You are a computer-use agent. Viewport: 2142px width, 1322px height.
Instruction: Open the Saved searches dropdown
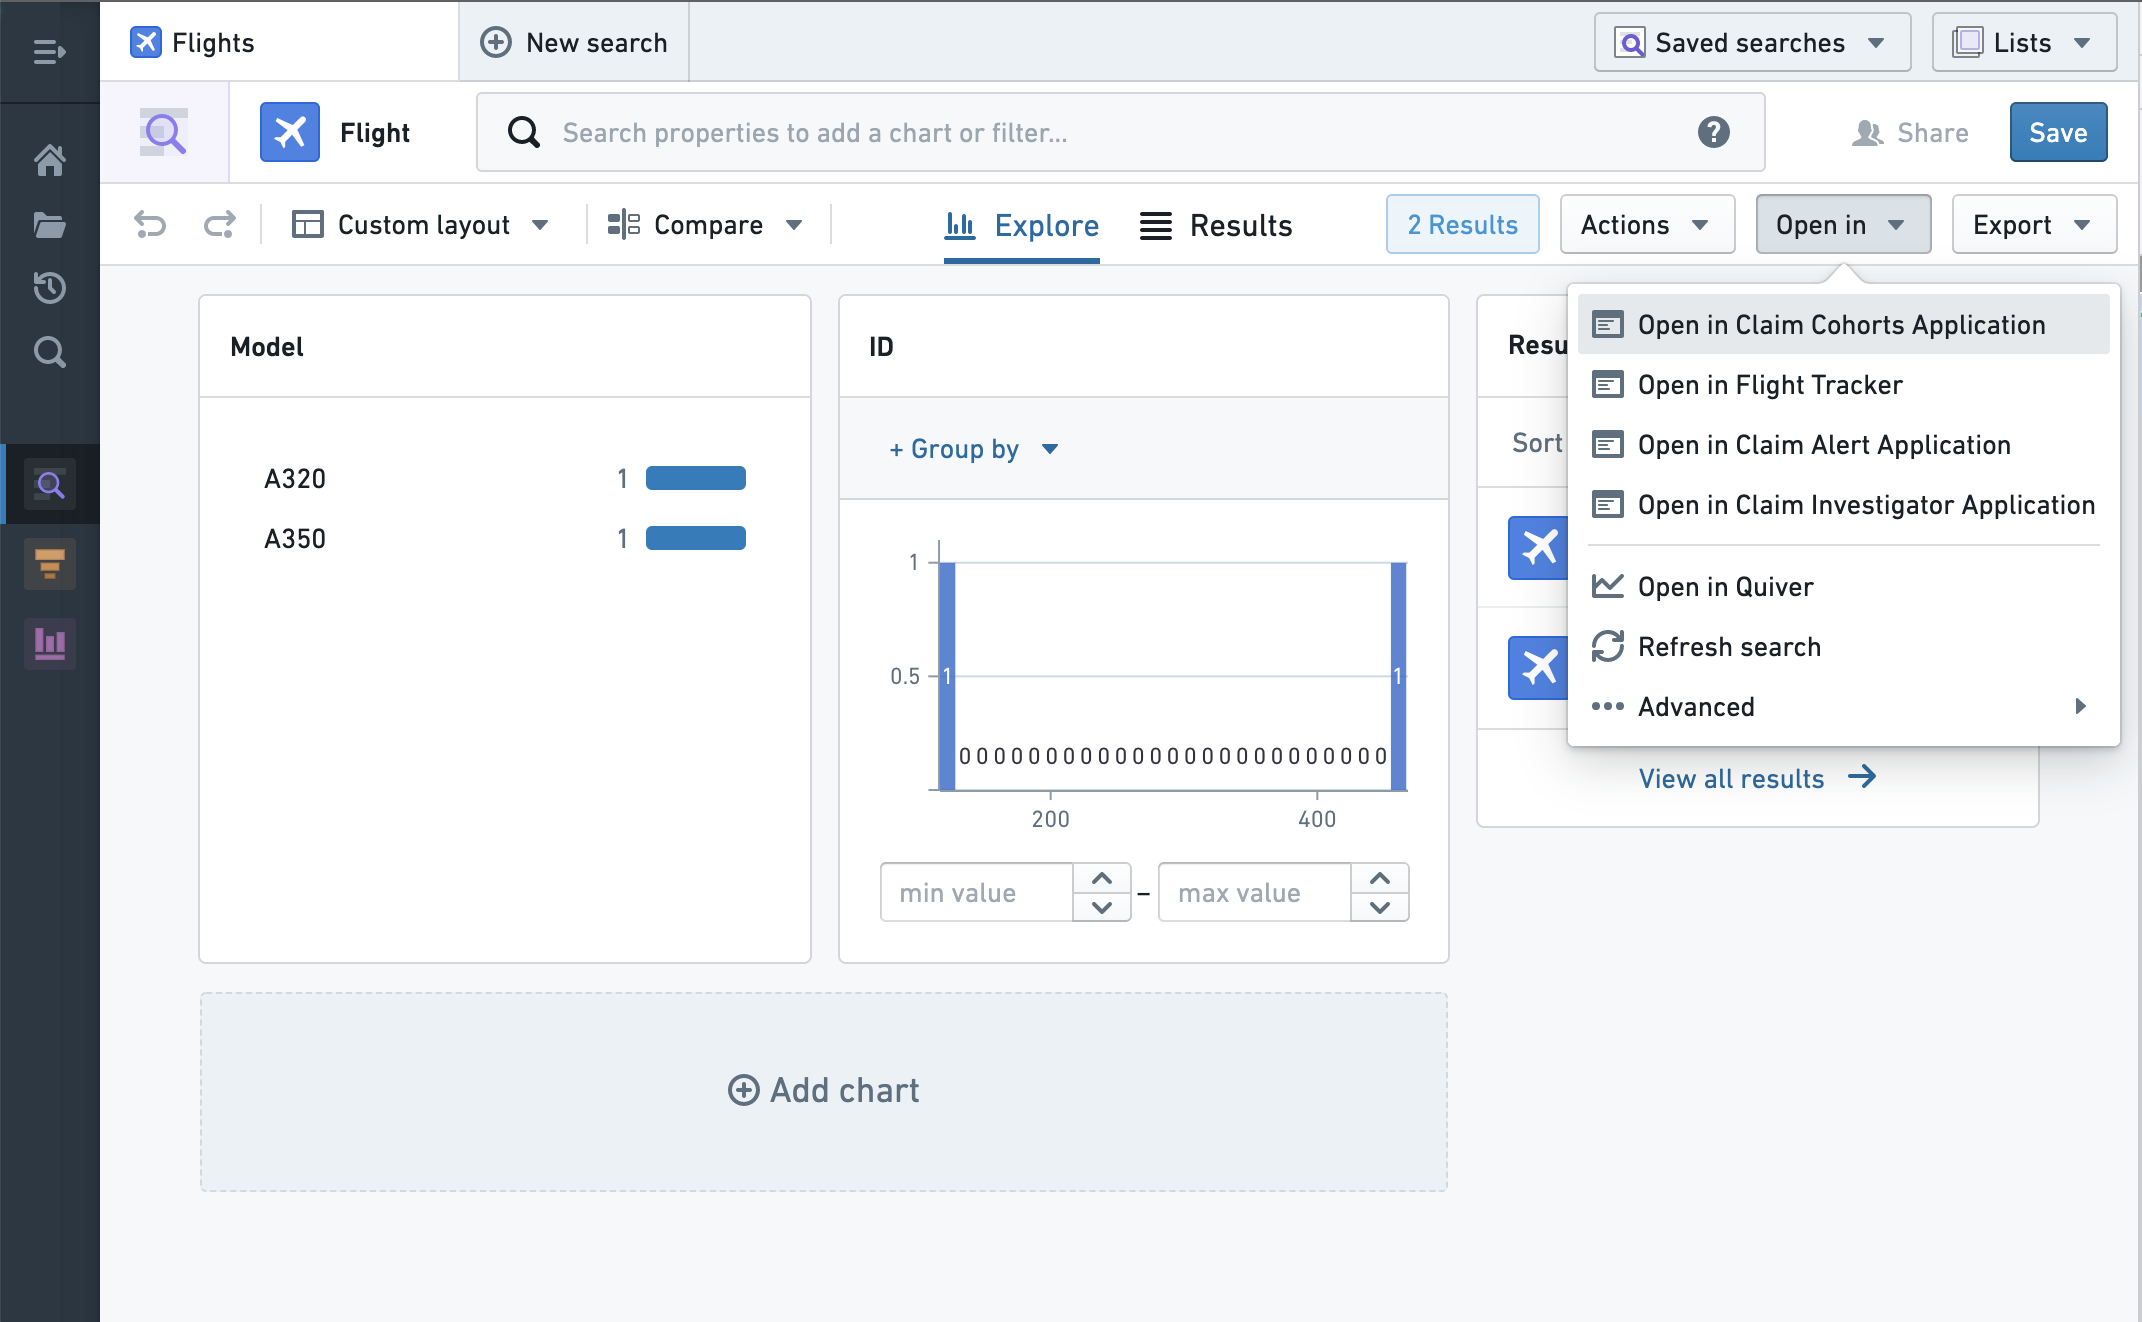tap(1752, 43)
